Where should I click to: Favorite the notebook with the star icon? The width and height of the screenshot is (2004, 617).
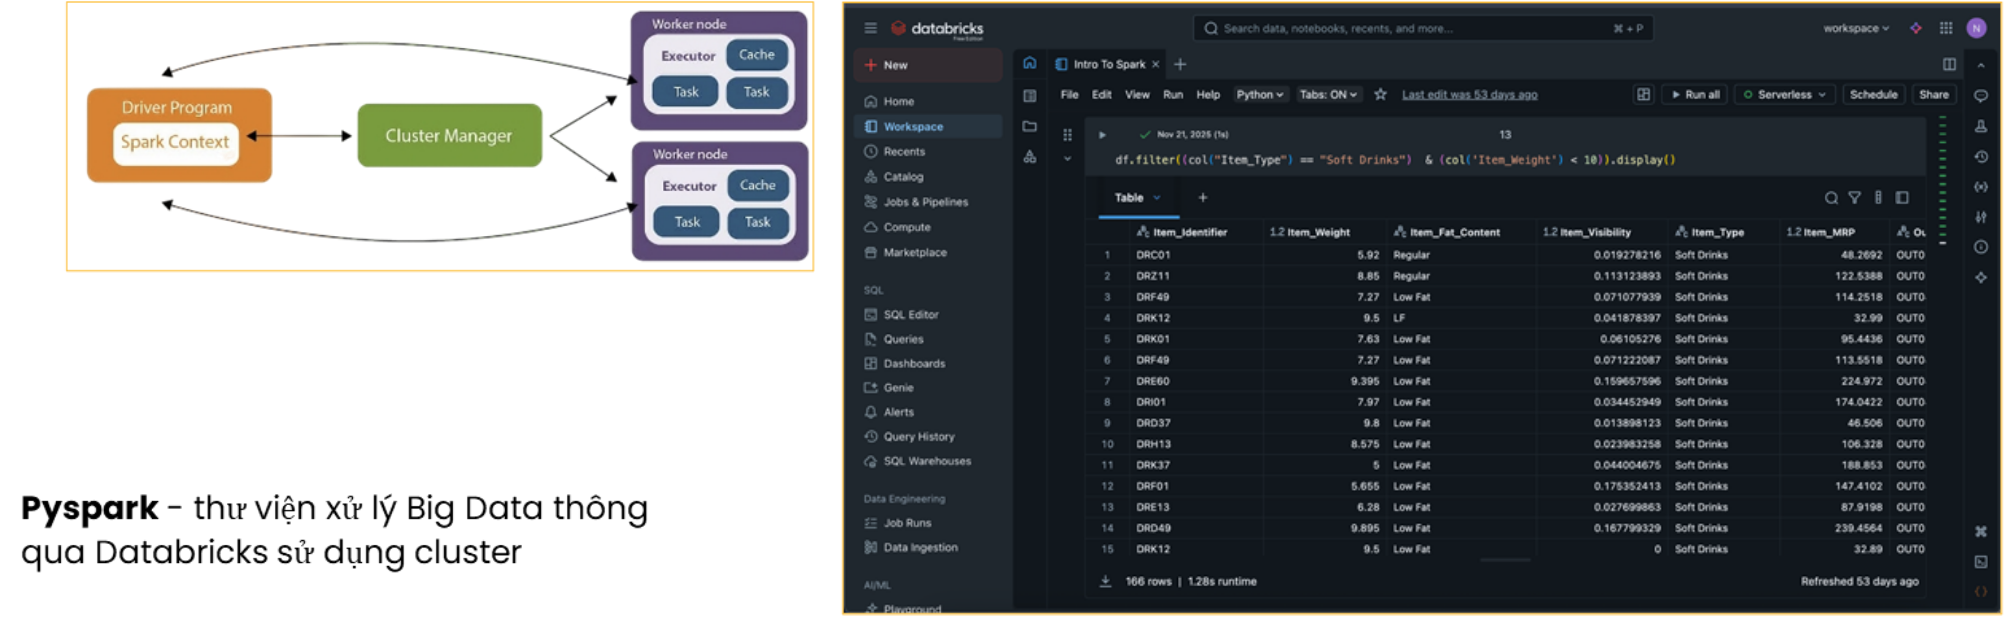pyautogui.click(x=1380, y=94)
